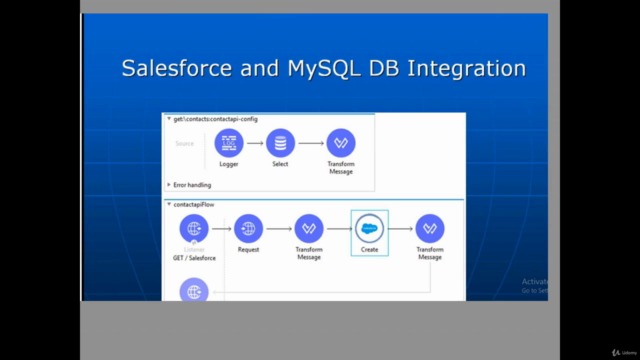
Task: Click the slide title 'Salesforce and MySQL DB Integration'
Action: (324, 68)
